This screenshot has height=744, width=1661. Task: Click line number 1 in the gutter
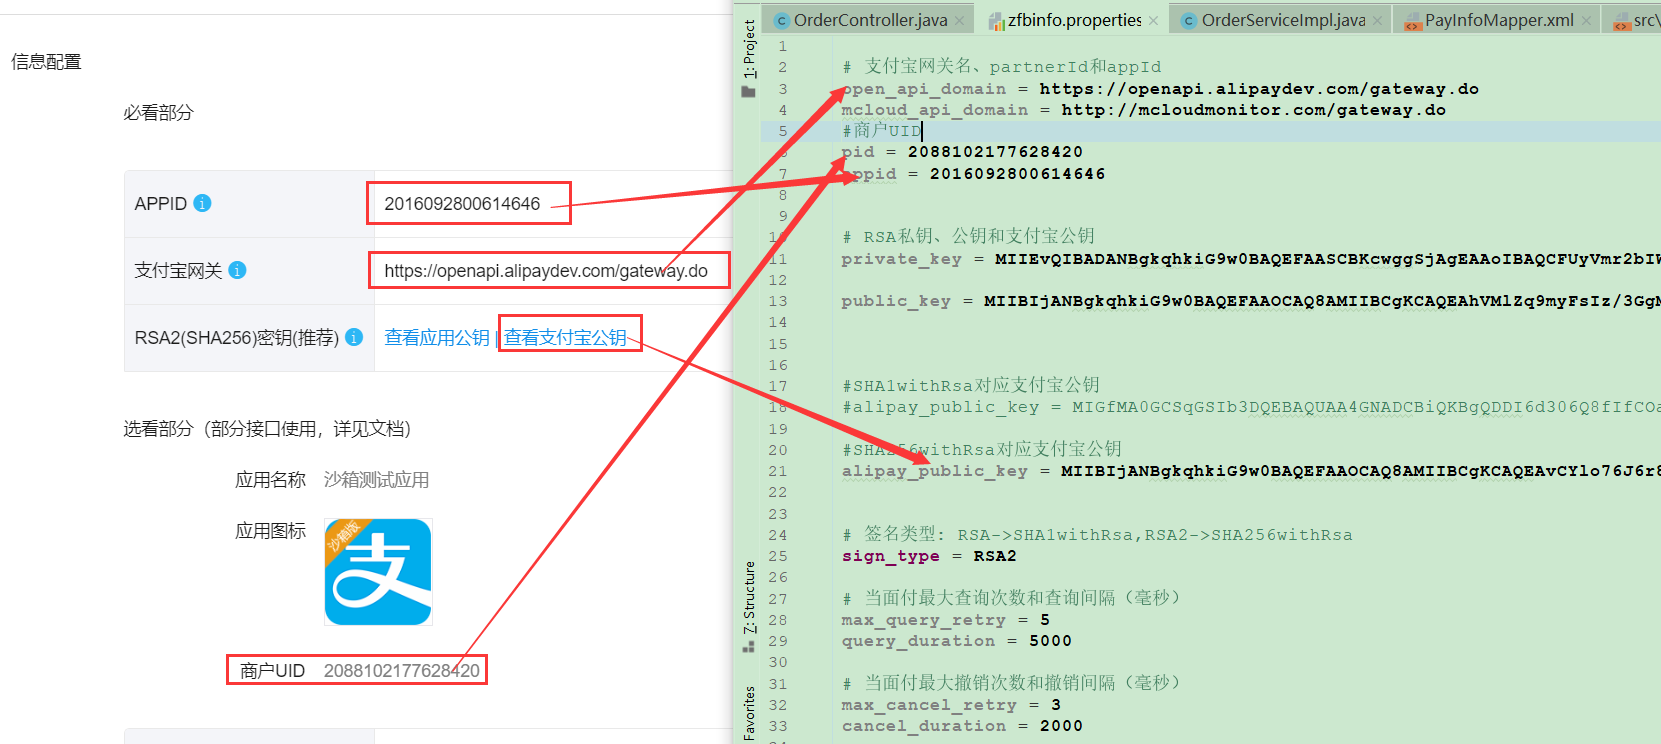coord(783,46)
